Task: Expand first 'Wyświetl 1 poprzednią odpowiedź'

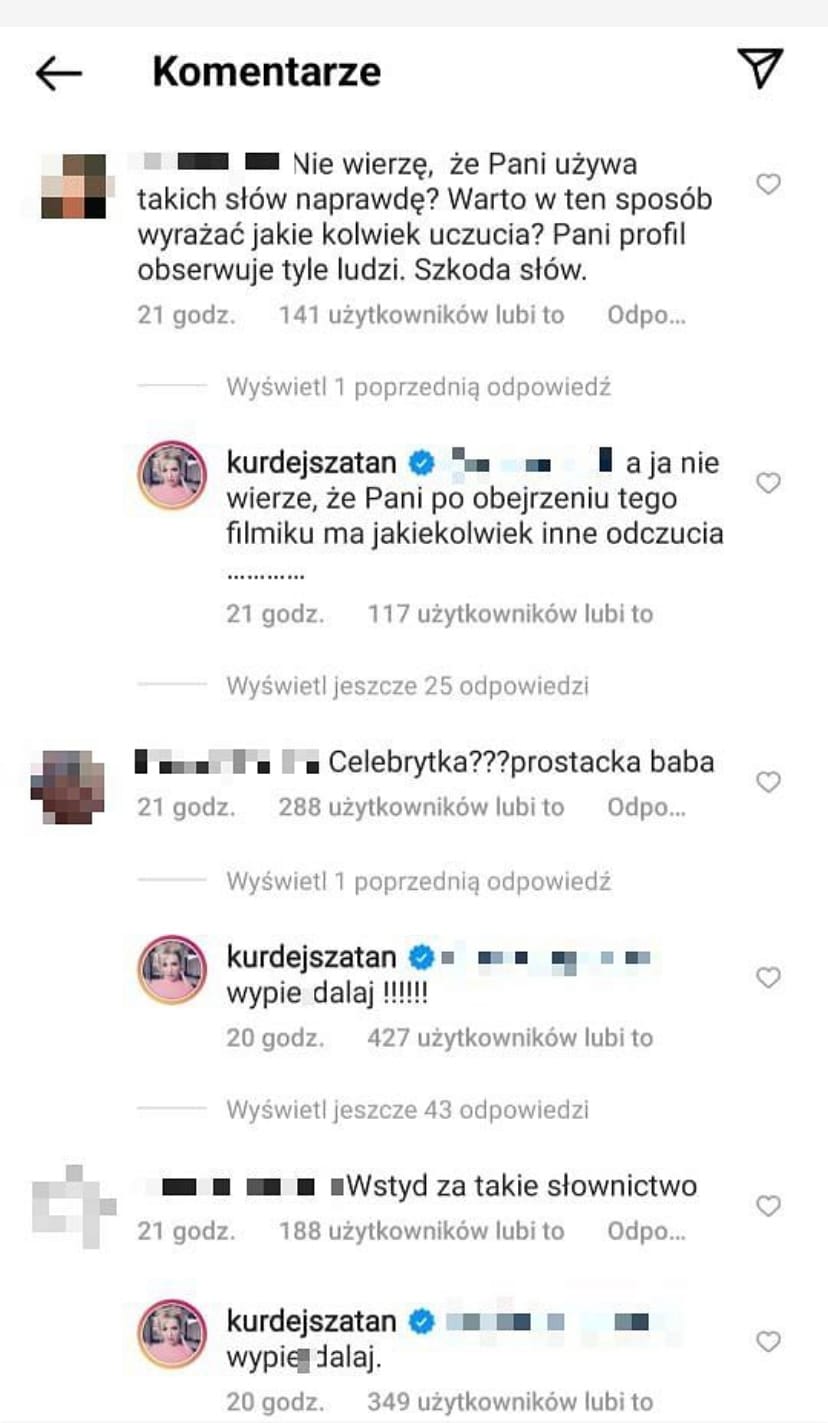Action: (418, 387)
